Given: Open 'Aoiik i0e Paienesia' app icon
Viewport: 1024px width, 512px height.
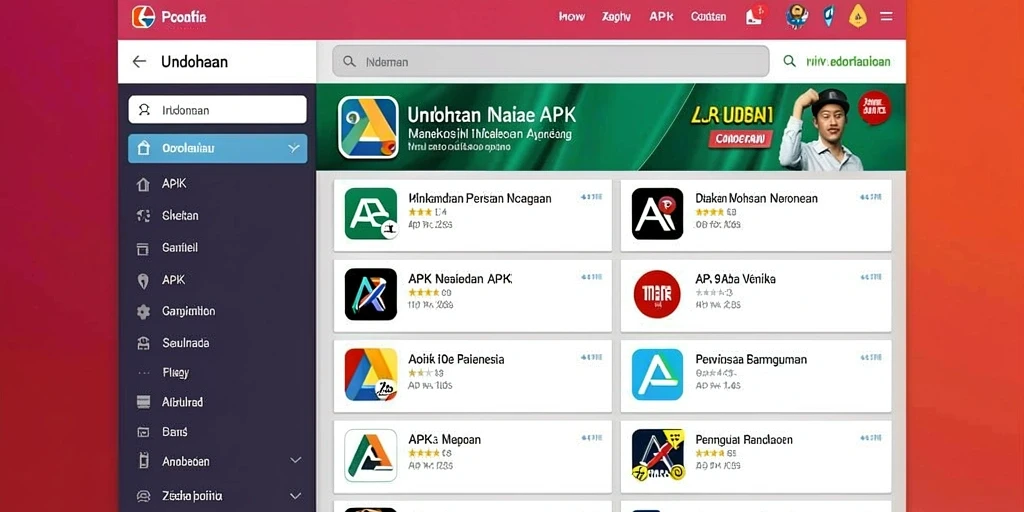Looking at the screenshot, I should point(371,374).
